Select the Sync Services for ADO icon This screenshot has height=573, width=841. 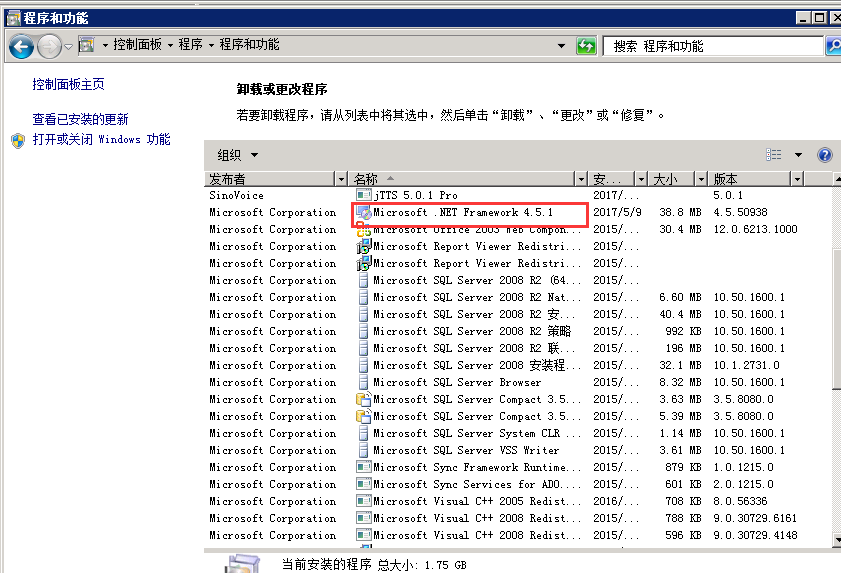pyautogui.click(x=364, y=484)
